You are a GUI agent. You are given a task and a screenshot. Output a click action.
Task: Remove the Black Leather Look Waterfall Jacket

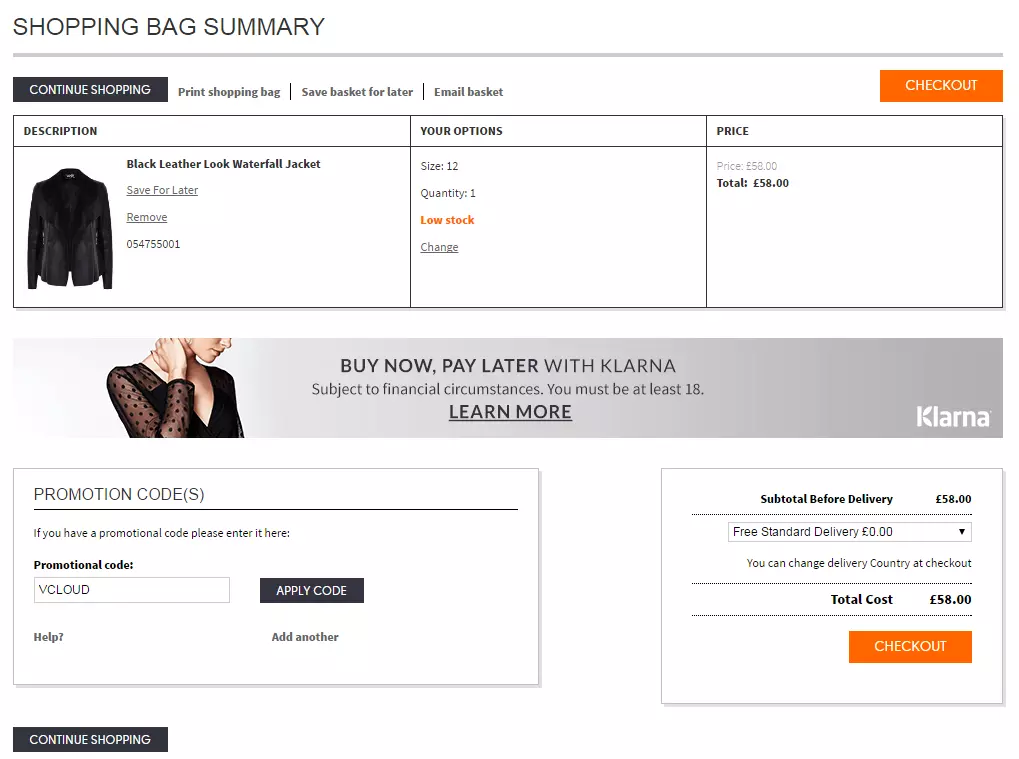click(146, 217)
